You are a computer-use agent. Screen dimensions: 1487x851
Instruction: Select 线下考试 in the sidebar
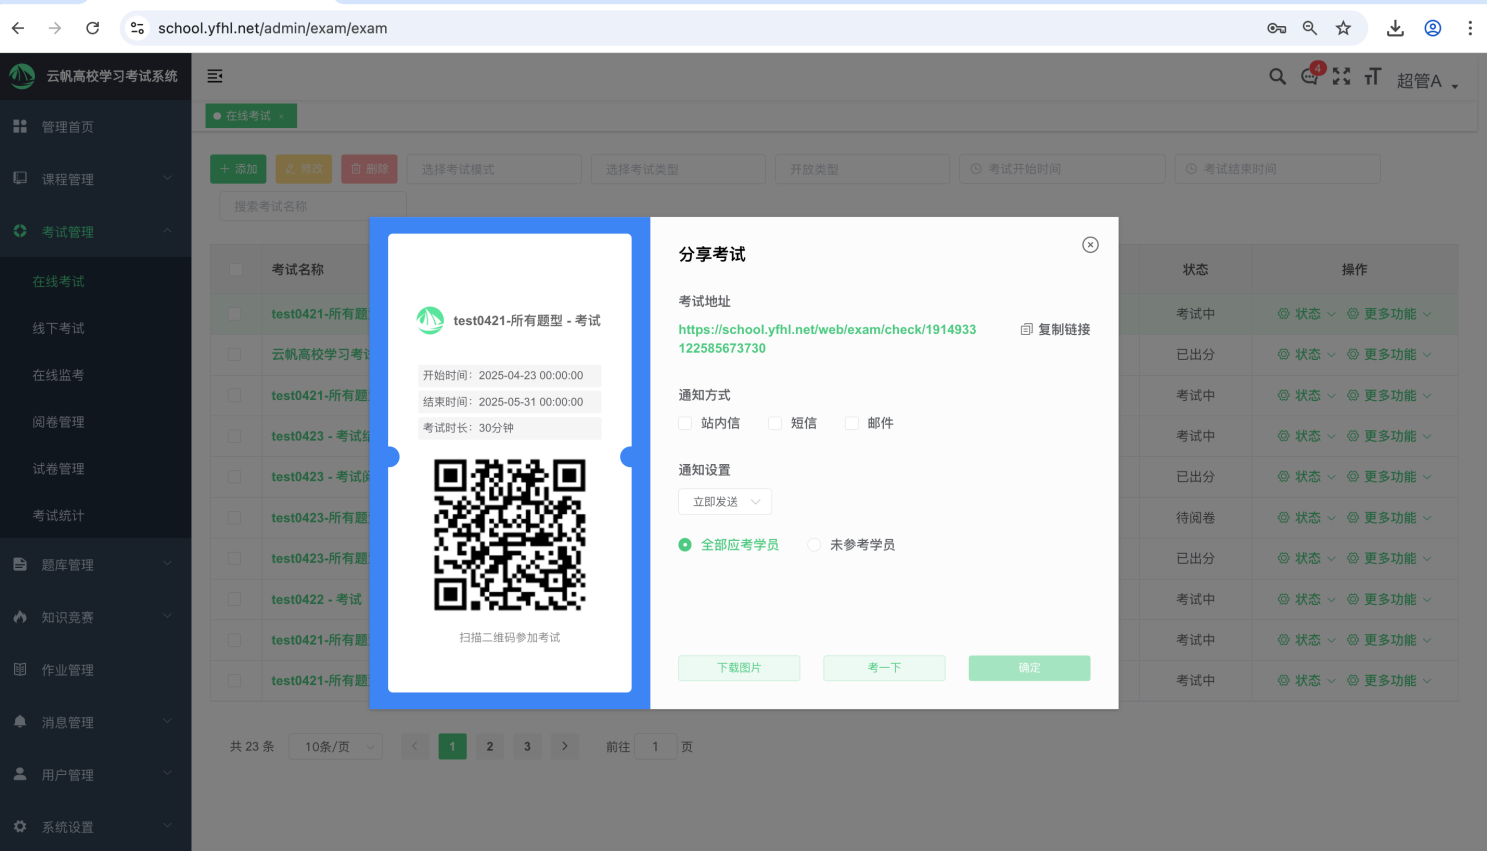tap(95, 328)
